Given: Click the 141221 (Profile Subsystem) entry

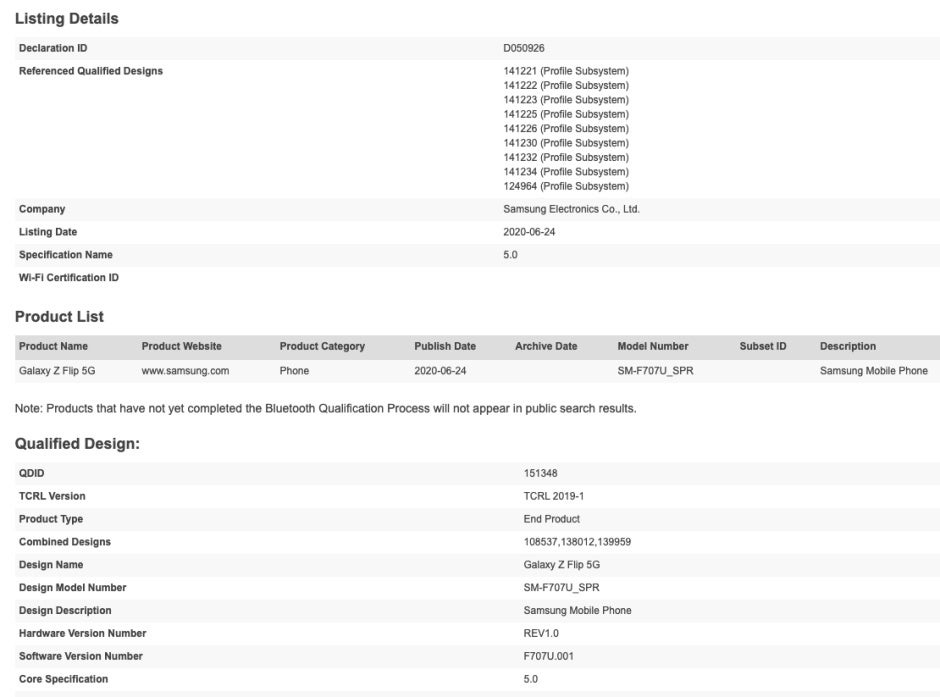Looking at the screenshot, I should (x=566, y=71).
